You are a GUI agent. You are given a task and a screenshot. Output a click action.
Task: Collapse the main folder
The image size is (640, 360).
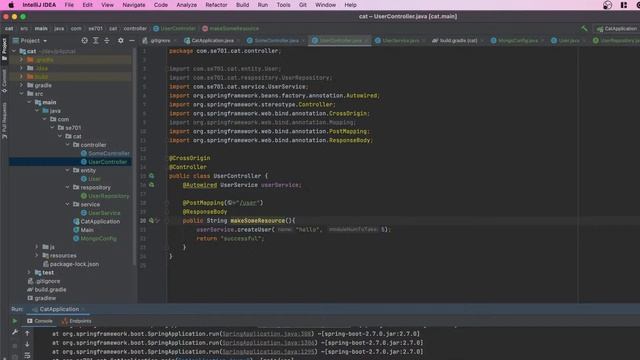tap(29, 102)
